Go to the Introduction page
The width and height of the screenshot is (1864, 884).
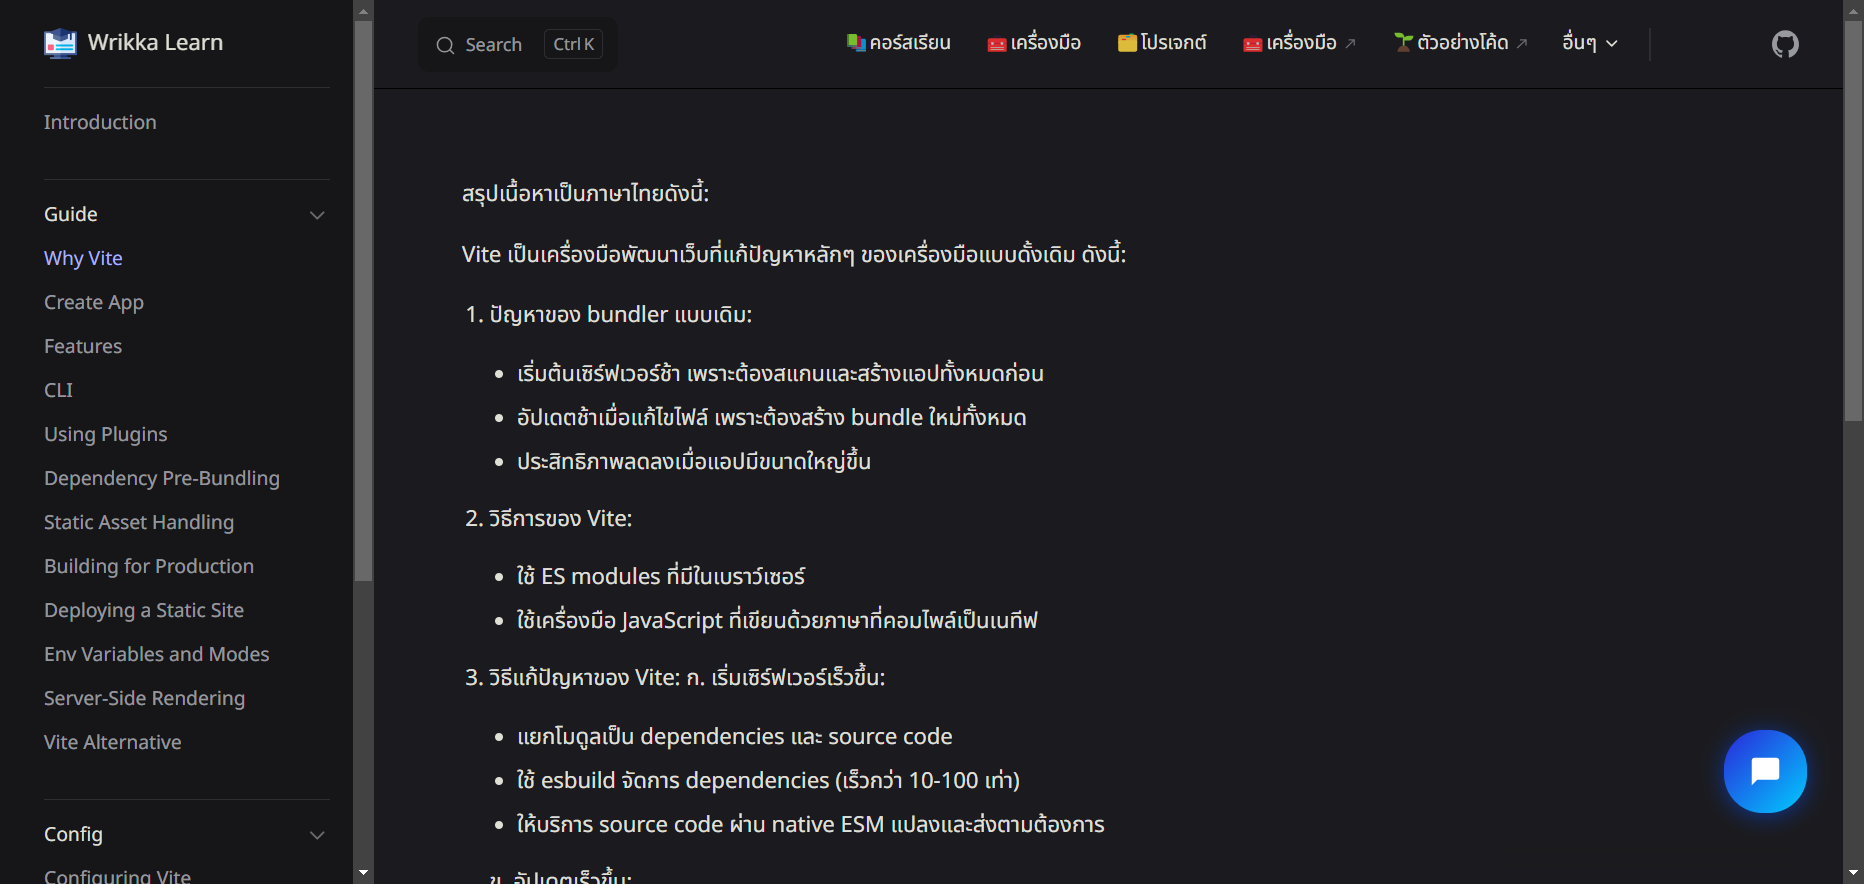pyautogui.click(x=100, y=122)
